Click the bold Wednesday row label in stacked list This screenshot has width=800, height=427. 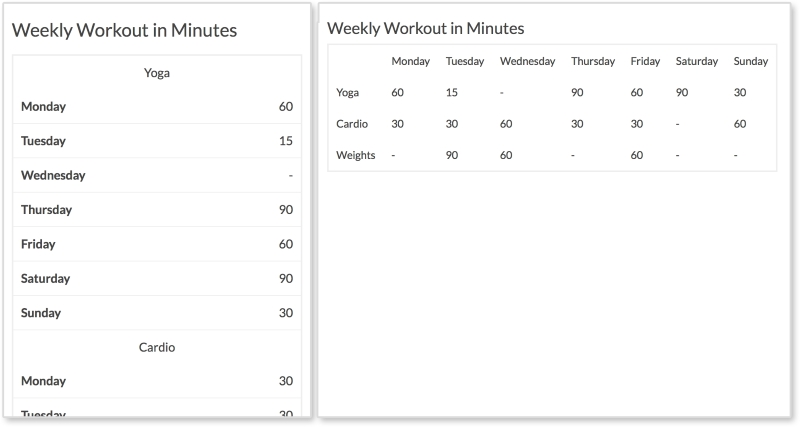pos(53,175)
